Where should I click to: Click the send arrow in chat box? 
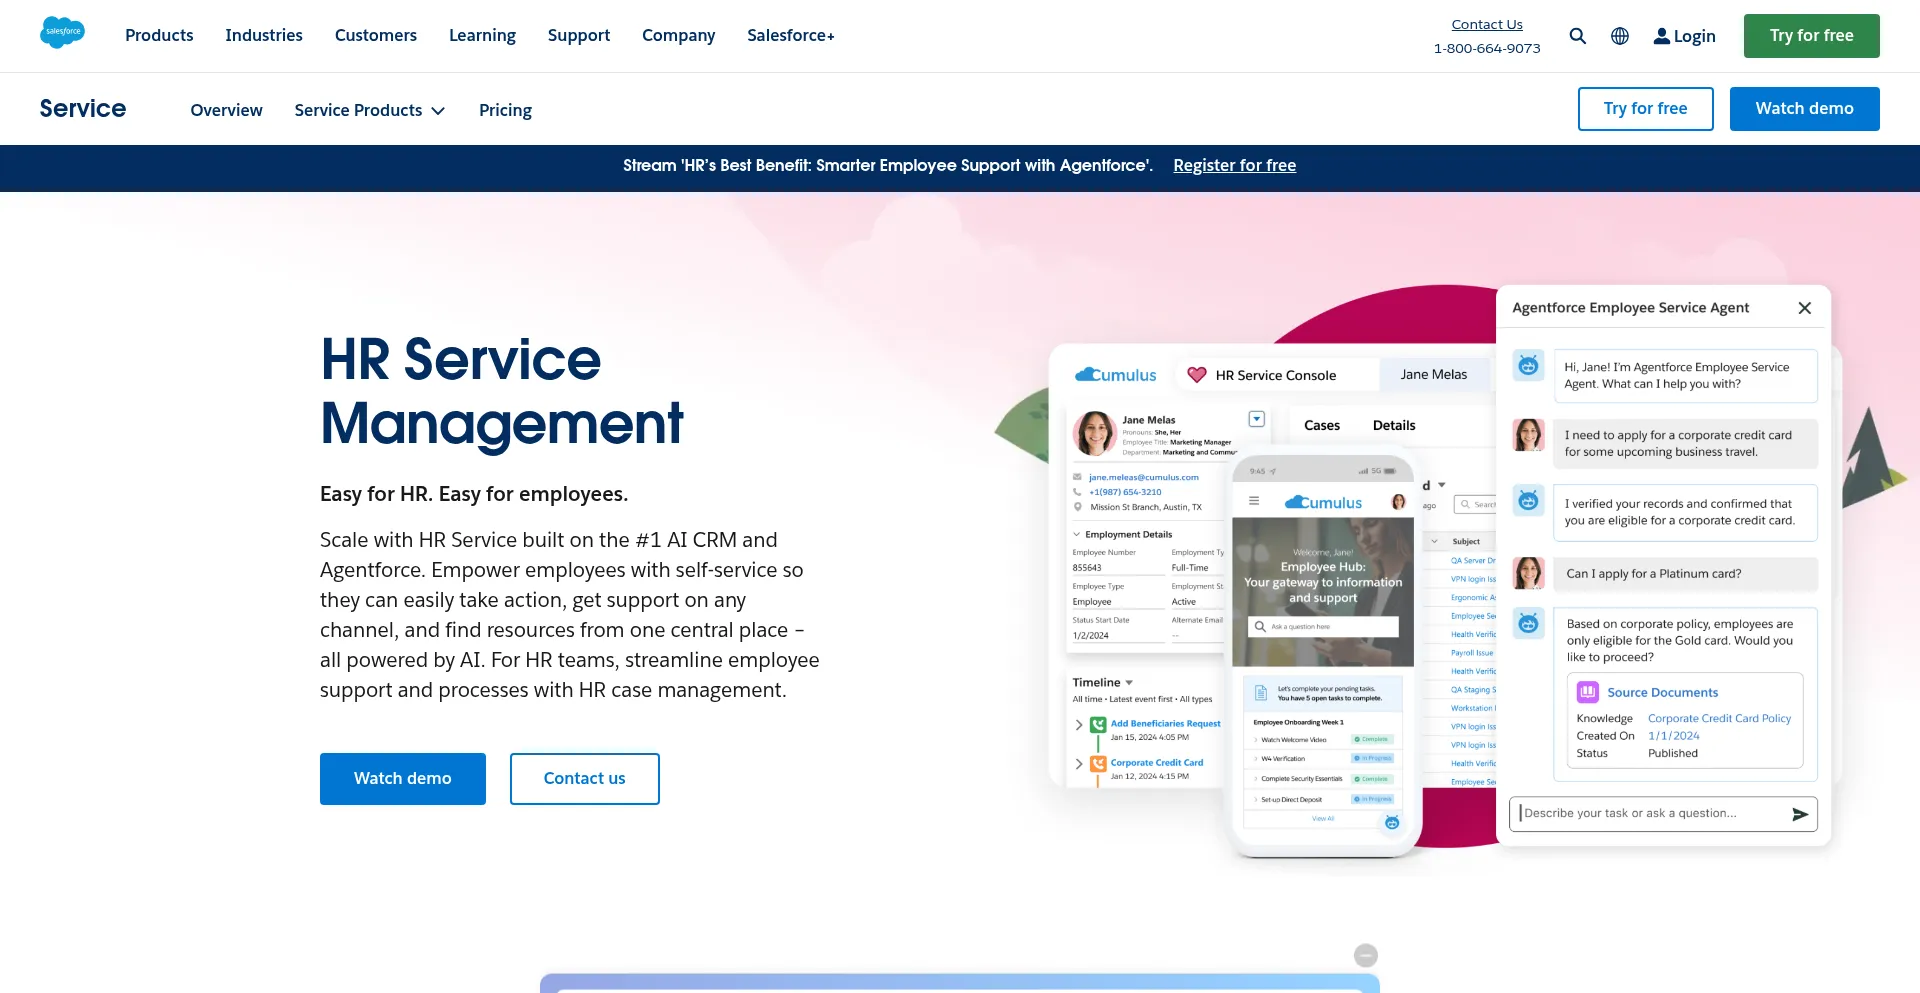(1799, 814)
